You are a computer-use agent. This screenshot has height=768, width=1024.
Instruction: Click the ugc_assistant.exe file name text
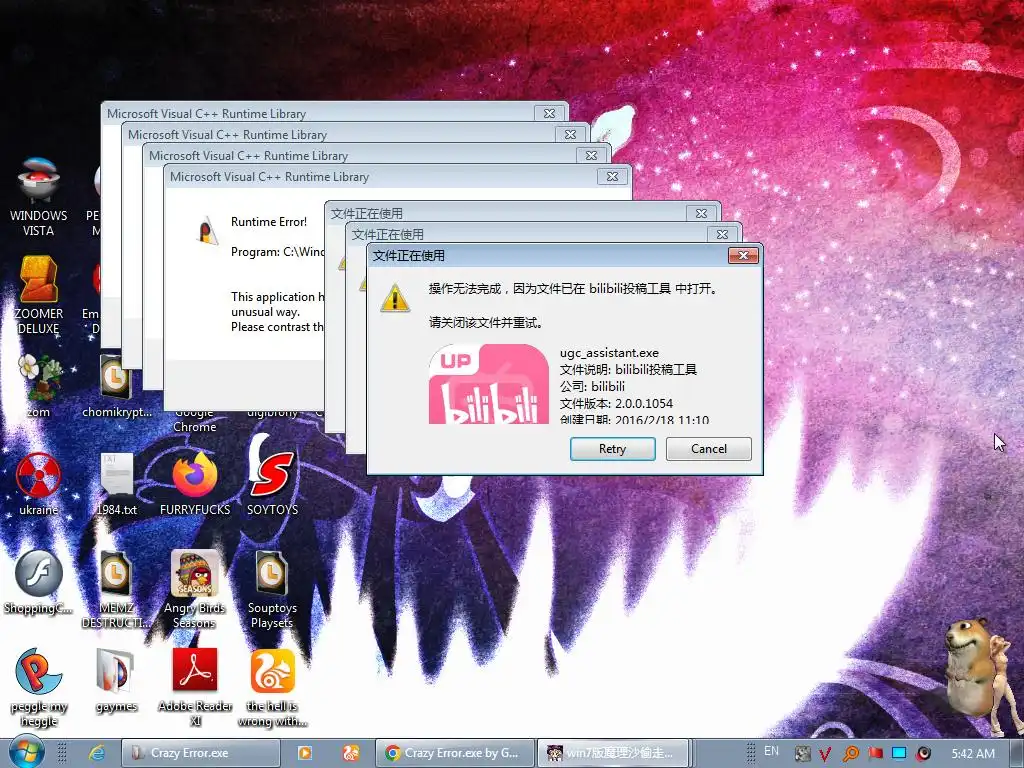coord(609,353)
